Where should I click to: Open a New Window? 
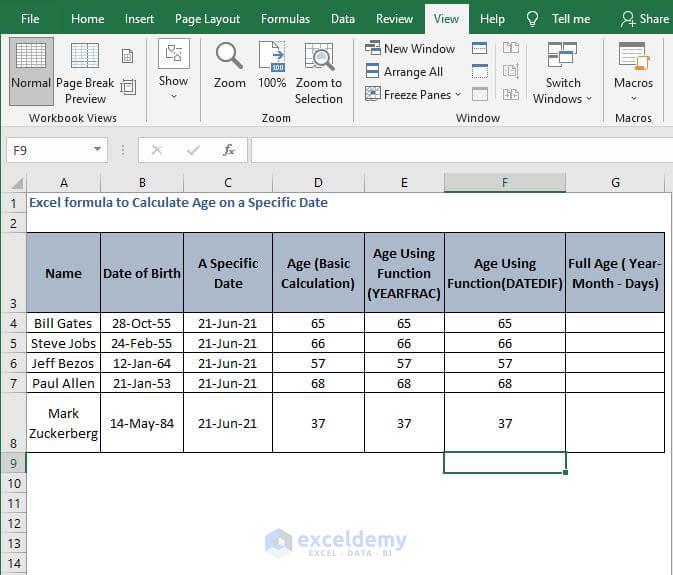(409, 48)
